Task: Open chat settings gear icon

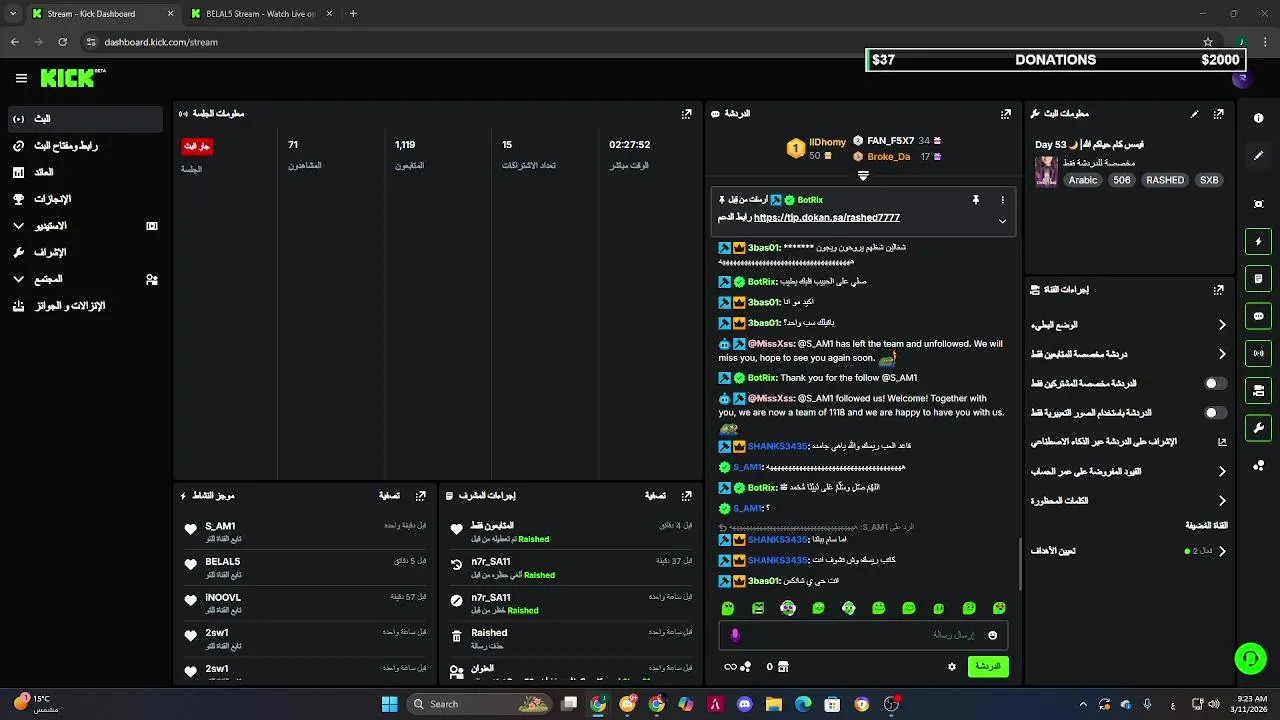Action: (x=952, y=666)
